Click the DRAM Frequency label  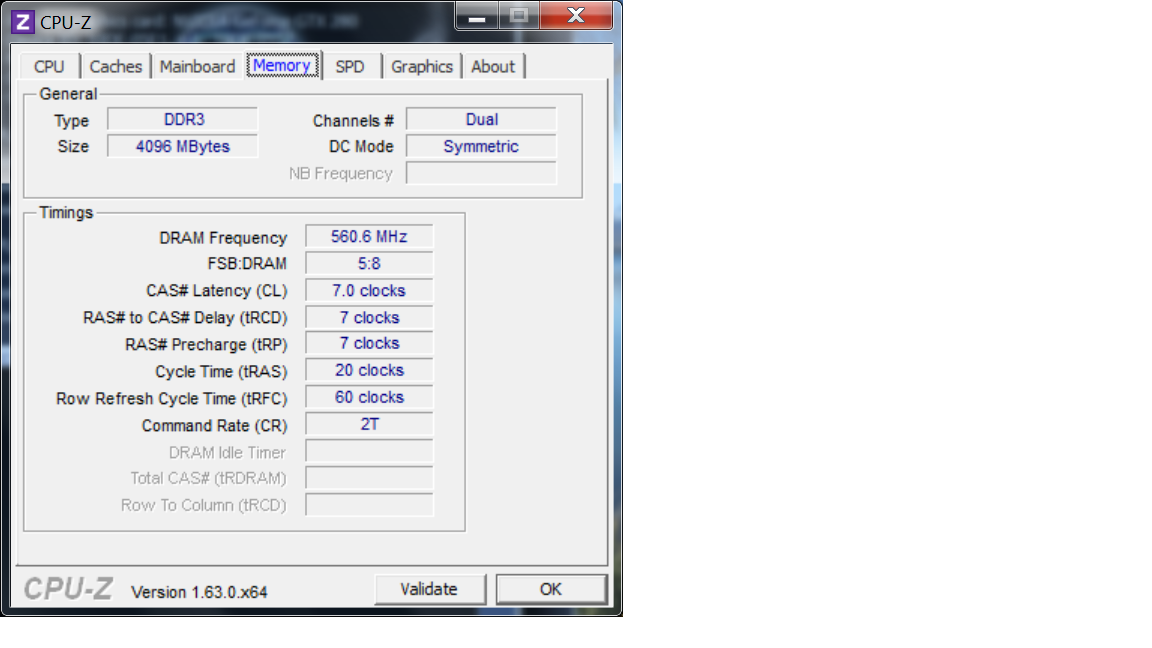tap(223, 238)
